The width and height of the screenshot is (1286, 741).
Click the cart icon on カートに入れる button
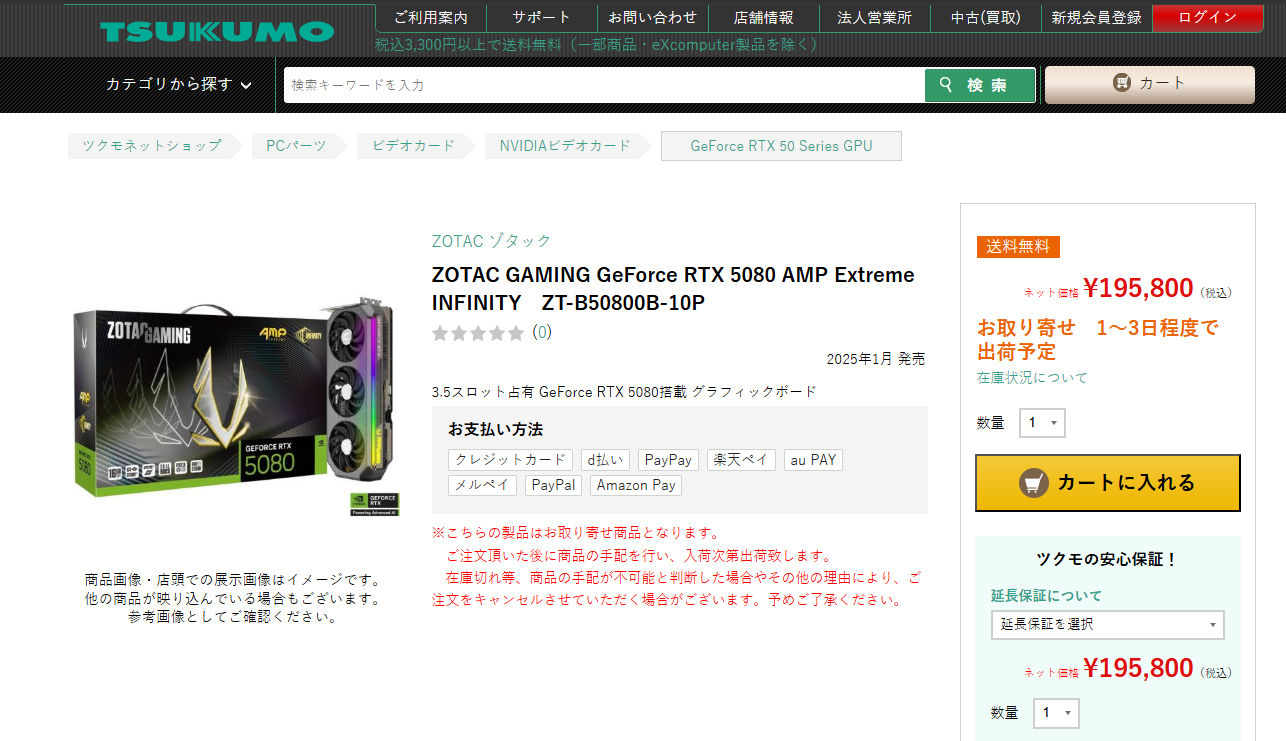tap(1034, 483)
